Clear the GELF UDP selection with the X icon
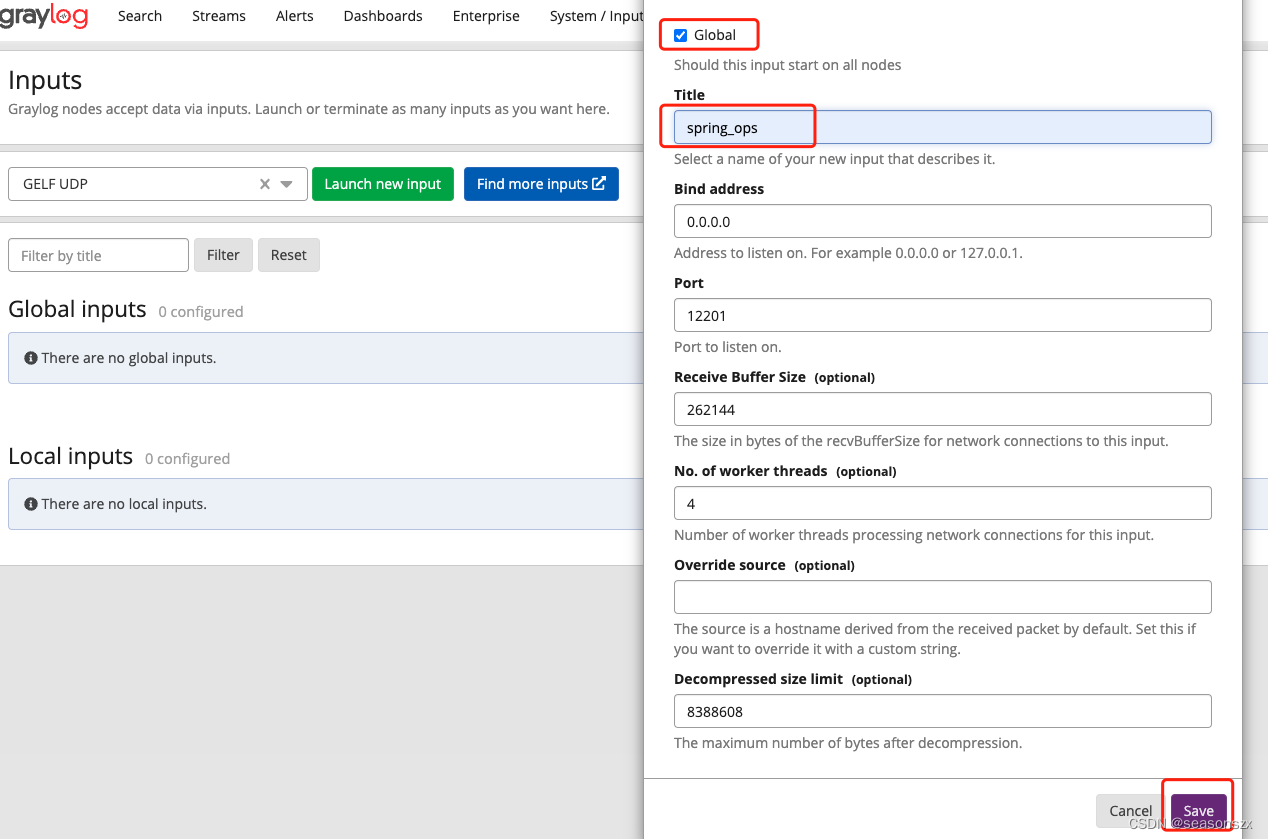Image resolution: width=1268 pixels, height=839 pixels. tap(263, 184)
